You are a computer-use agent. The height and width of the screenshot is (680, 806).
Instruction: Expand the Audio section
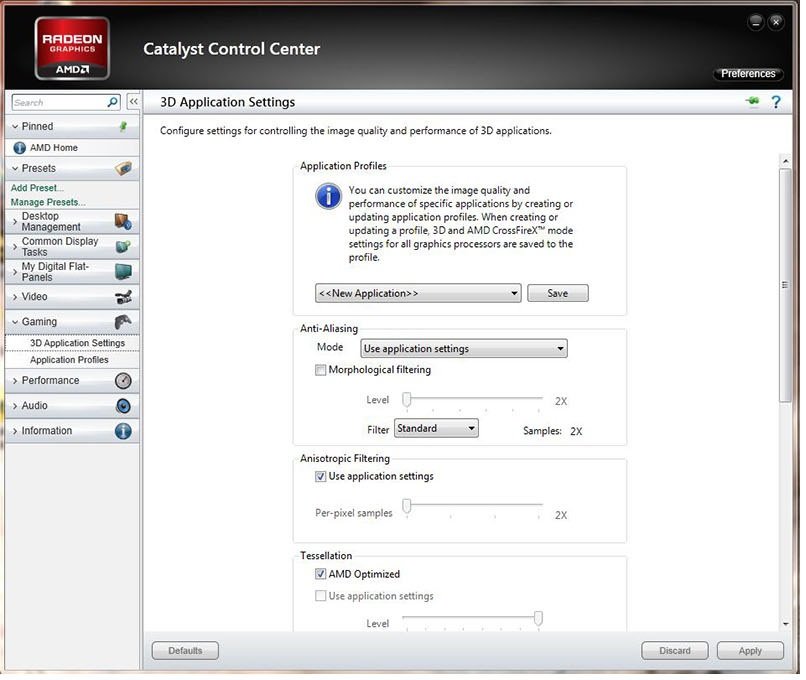click(x=15, y=406)
